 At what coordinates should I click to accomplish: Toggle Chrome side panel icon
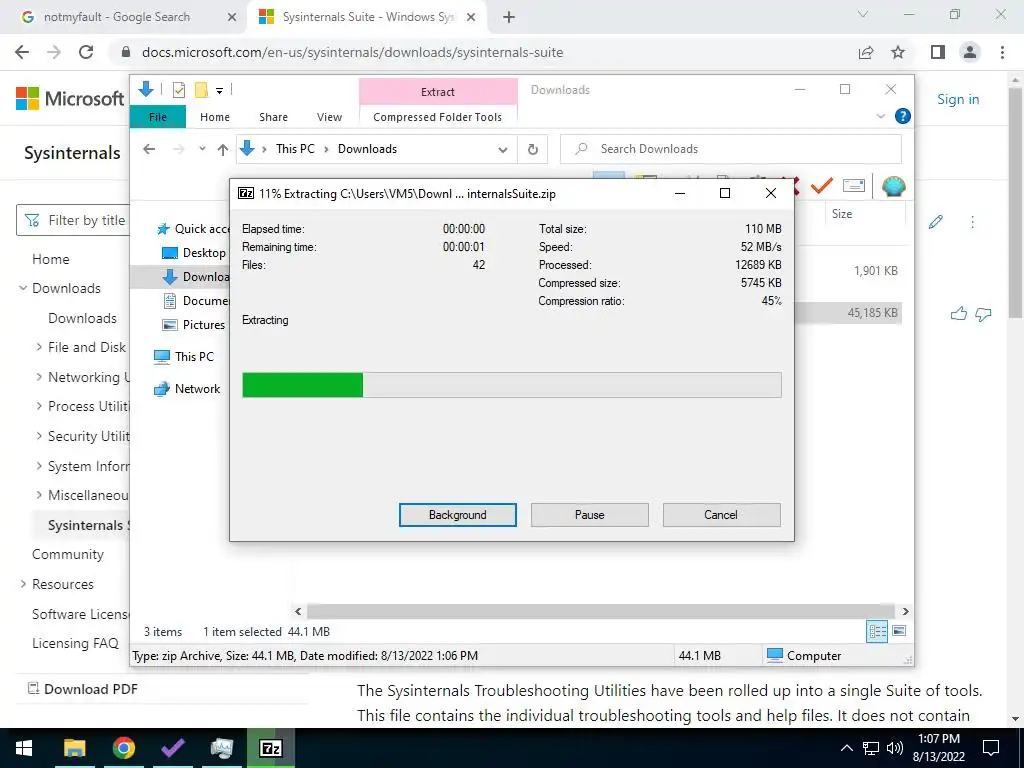938,52
